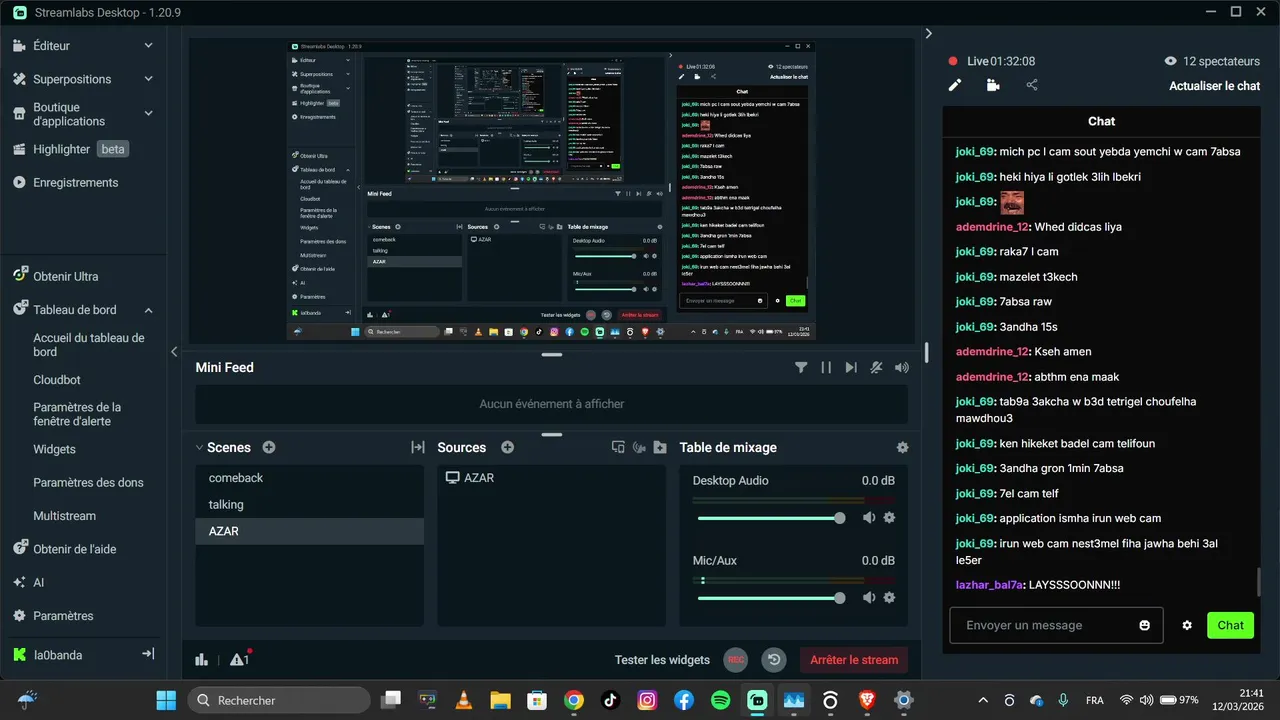Screen dimensions: 1280x720
Task: Collapse the chat panel with arrow
Action: point(928,33)
